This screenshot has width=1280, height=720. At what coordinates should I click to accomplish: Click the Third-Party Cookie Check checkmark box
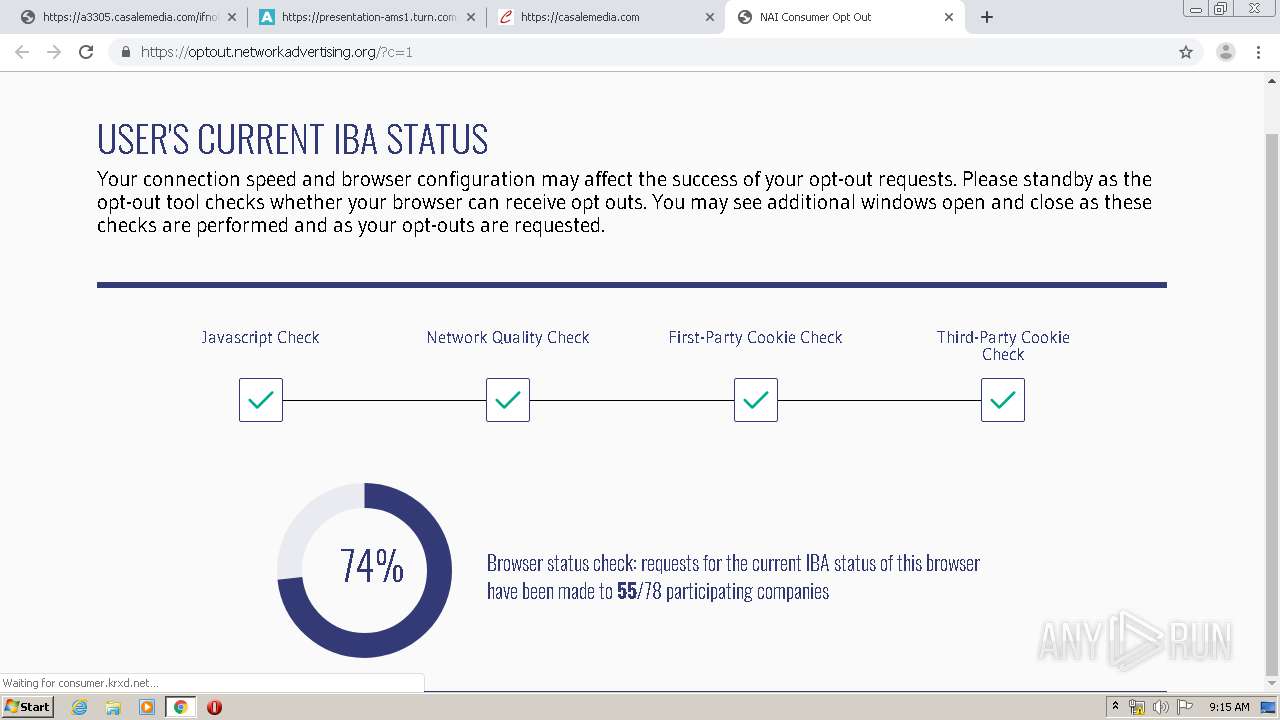click(x=1003, y=400)
